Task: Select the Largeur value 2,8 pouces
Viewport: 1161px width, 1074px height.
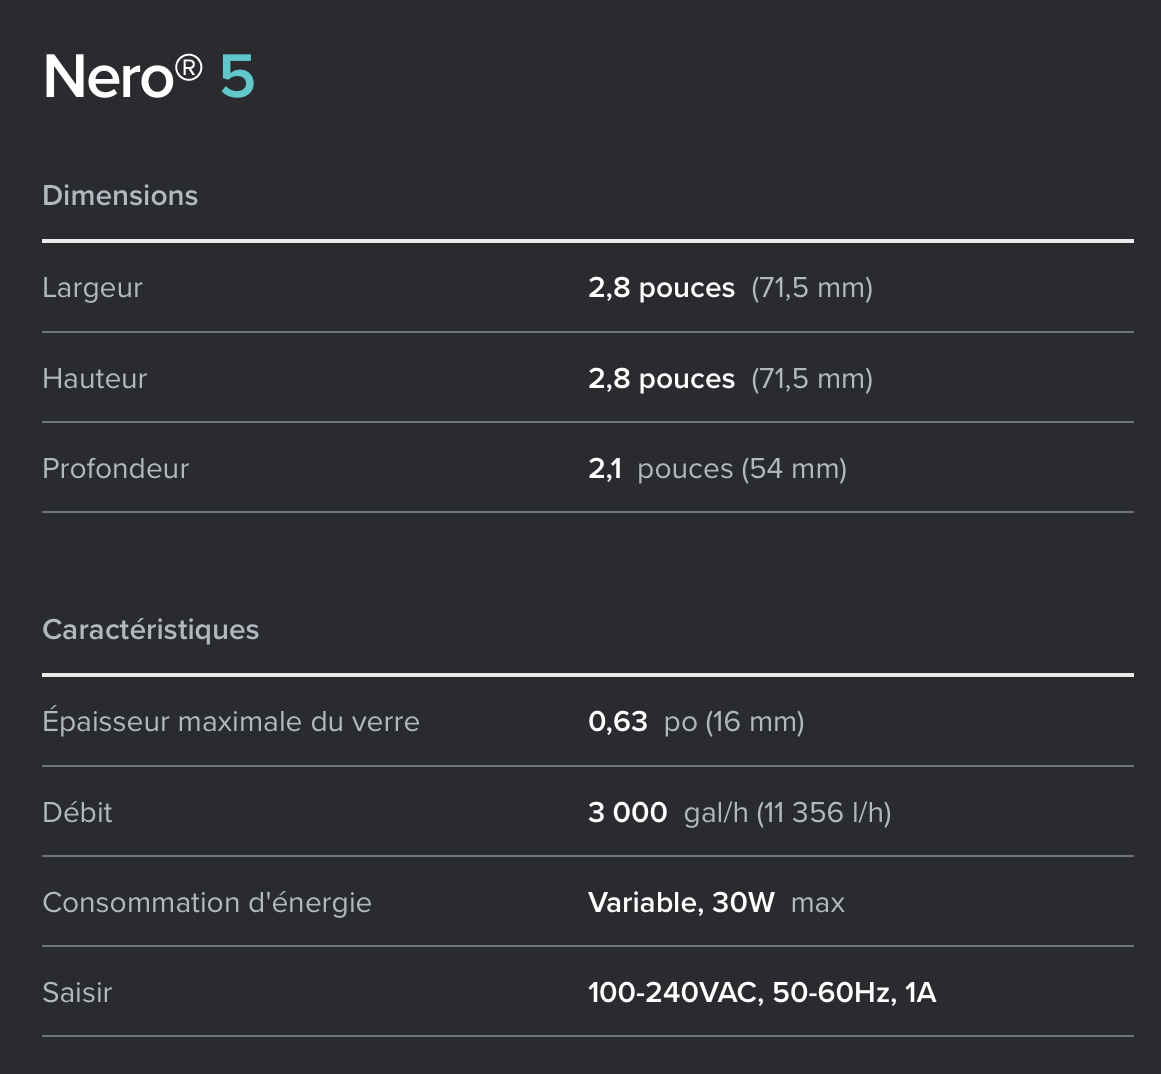Action: coord(661,287)
